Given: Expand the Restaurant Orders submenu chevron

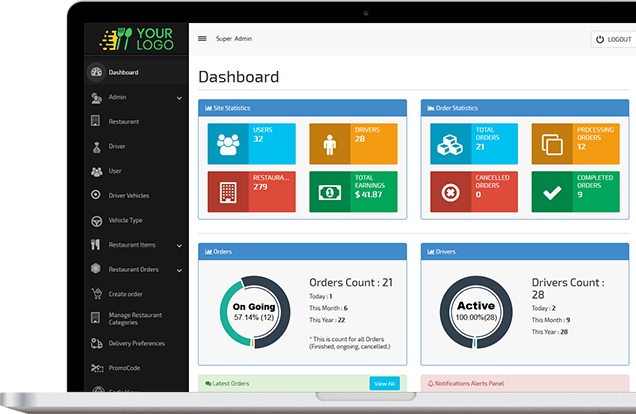Looking at the screenshot, I should coord(179,270).
